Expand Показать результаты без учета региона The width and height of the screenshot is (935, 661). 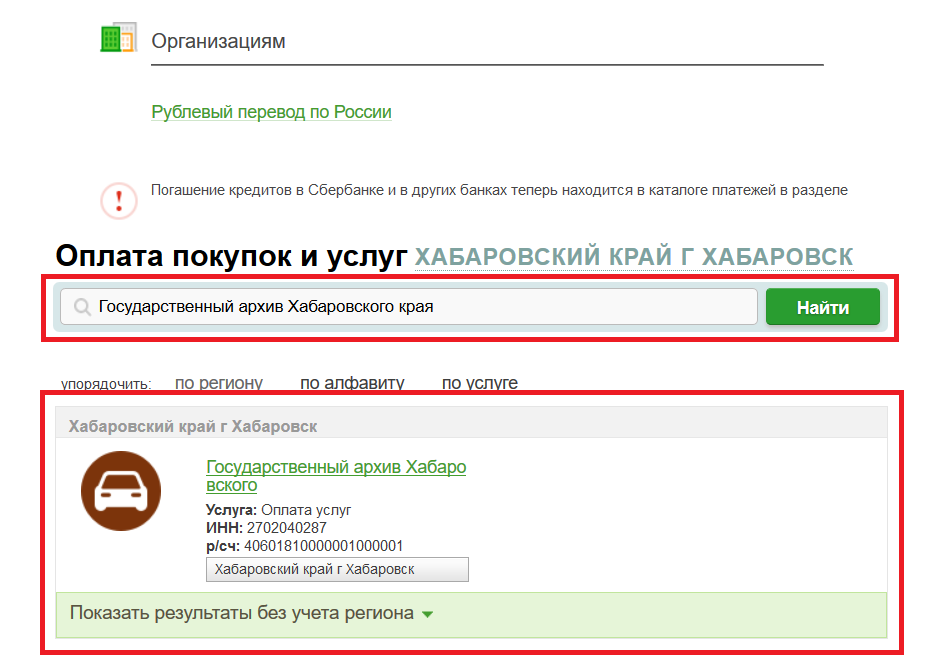pos(251,613)
